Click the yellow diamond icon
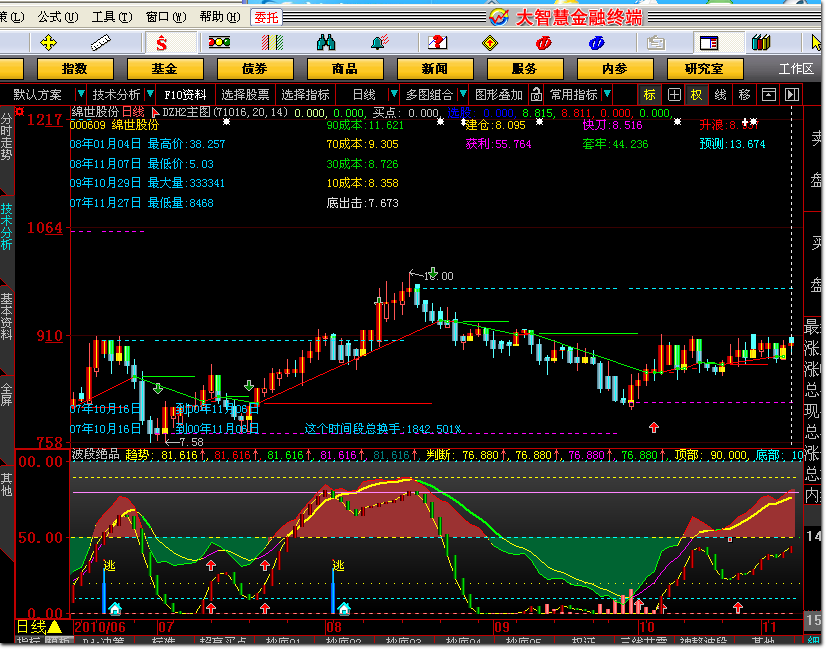The height and width of the screenshot is (649, 827). (490, 43)
